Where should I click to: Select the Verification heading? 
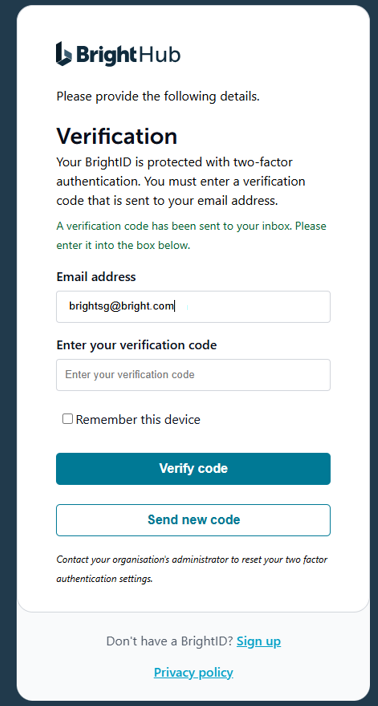[117, 136]
